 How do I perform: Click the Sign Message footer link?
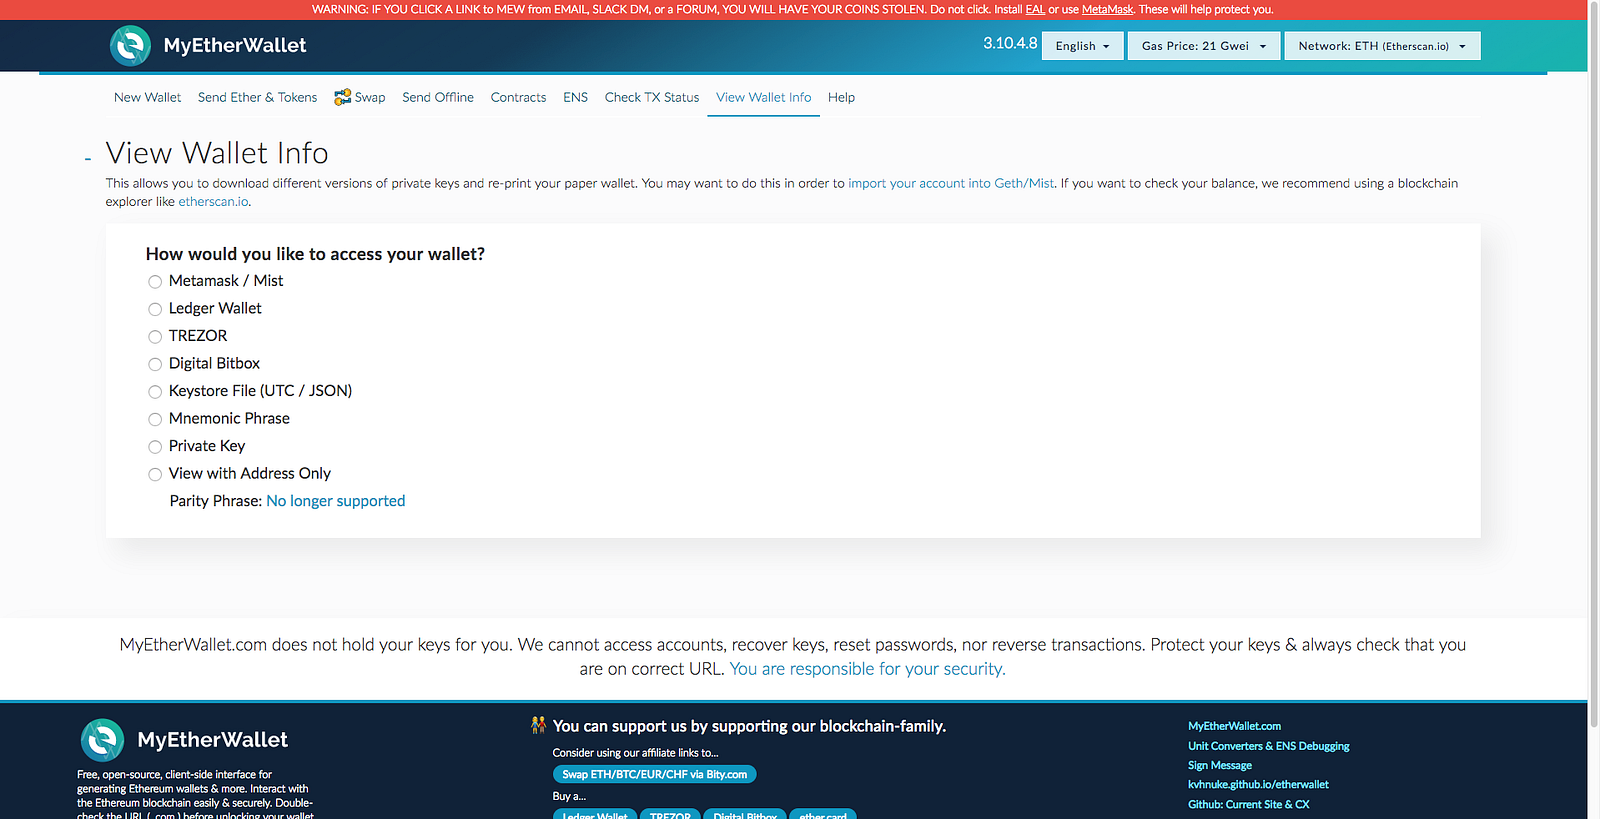(1220, 765)
